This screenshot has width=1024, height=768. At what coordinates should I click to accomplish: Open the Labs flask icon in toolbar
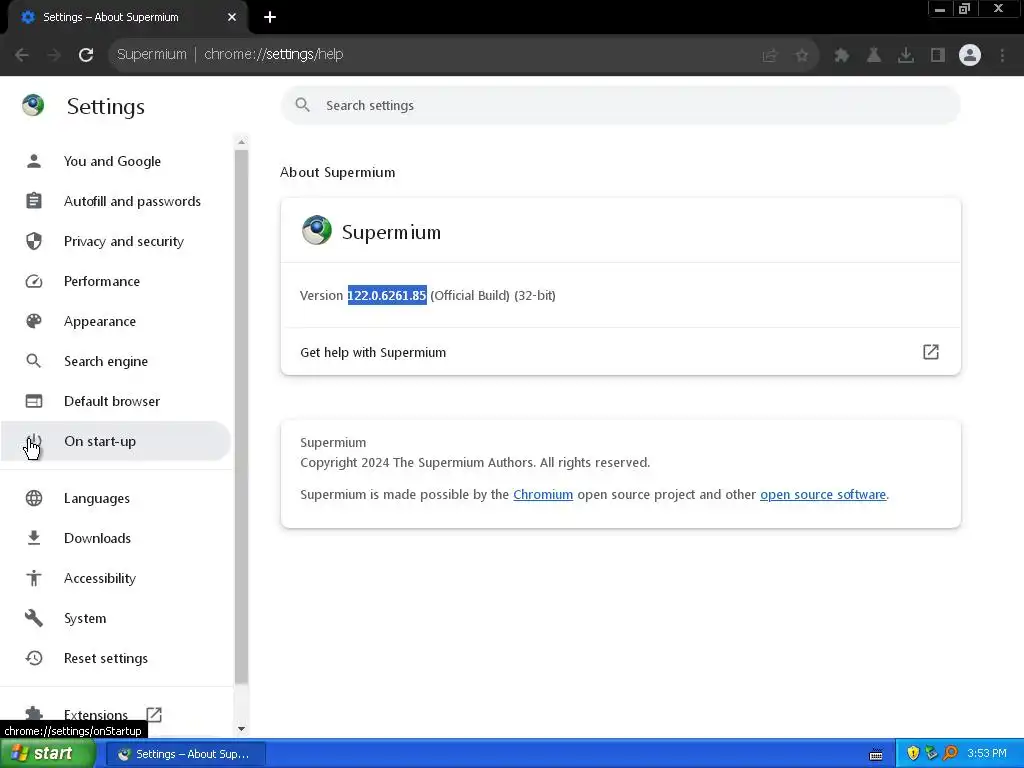874,56
